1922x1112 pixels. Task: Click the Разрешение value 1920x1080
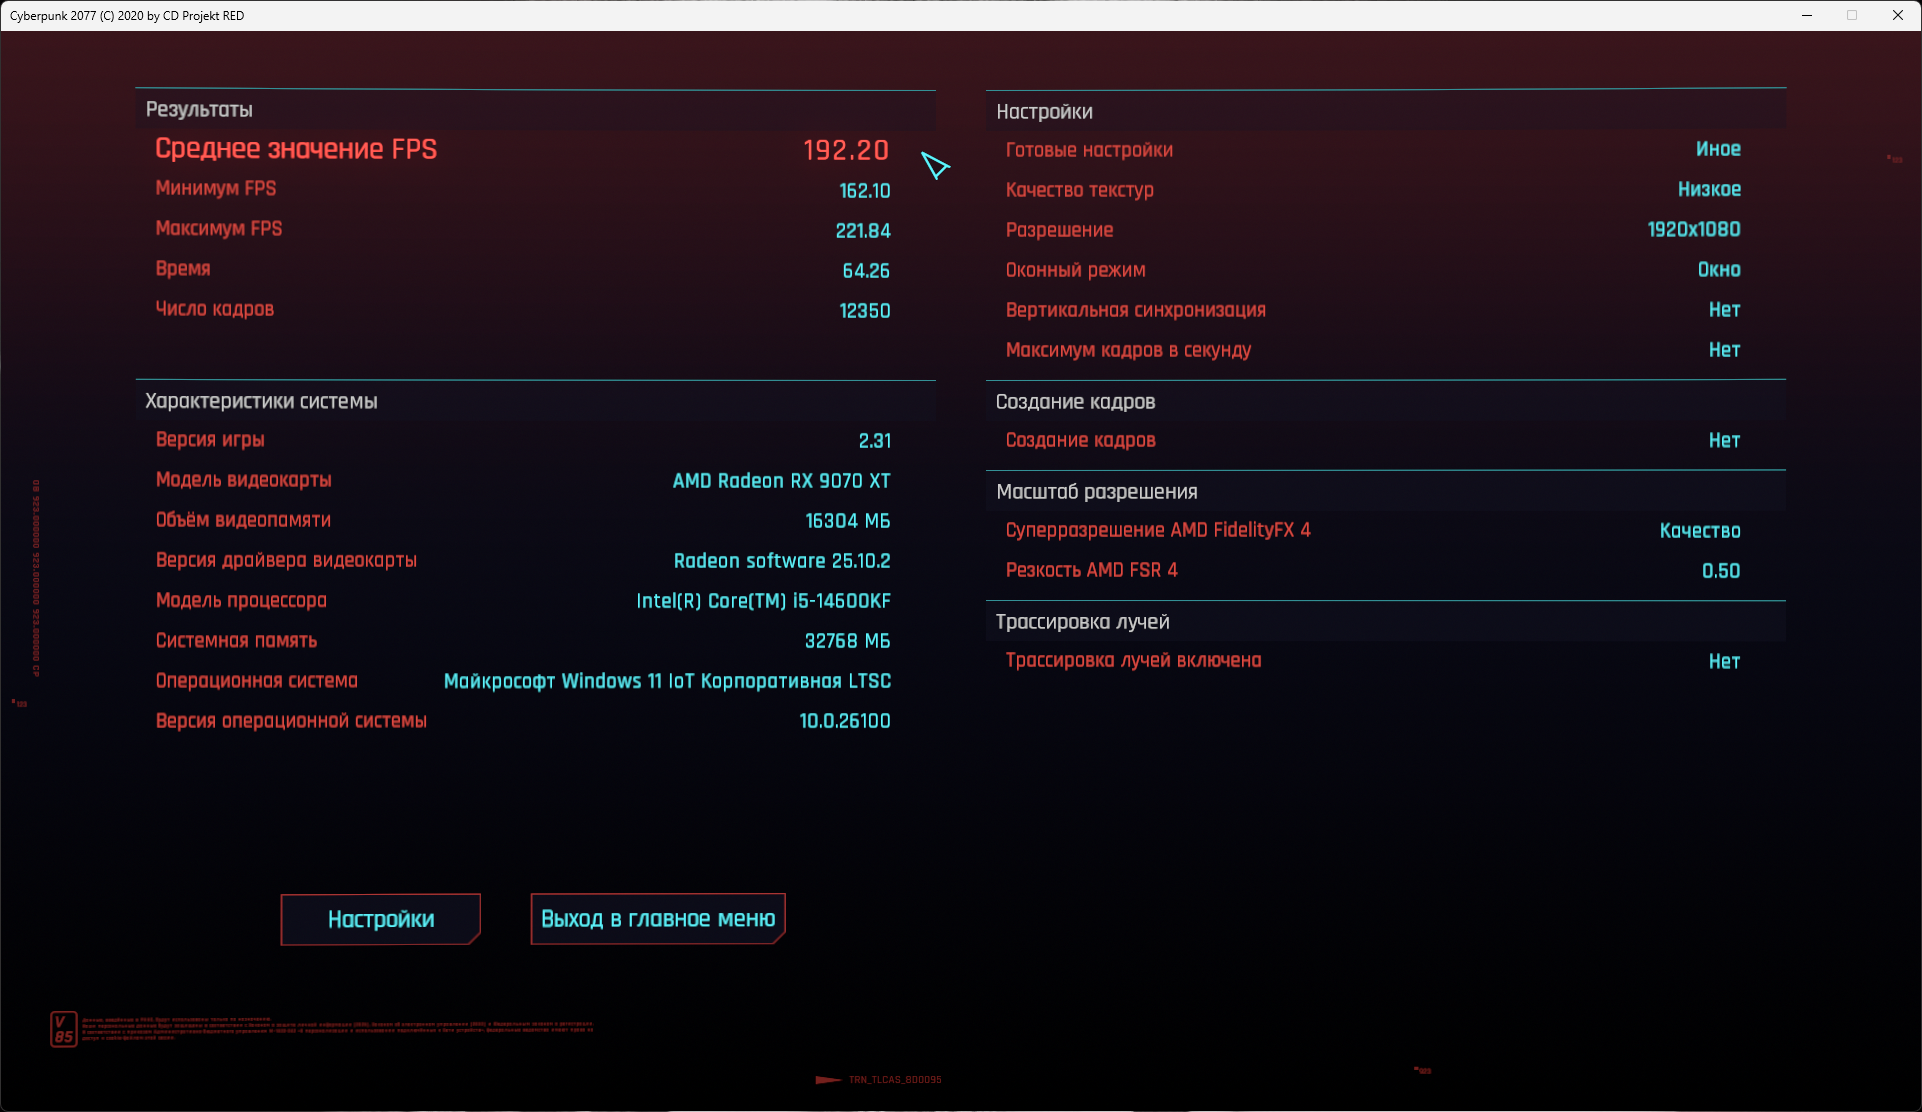click(x=1693, y=230)
